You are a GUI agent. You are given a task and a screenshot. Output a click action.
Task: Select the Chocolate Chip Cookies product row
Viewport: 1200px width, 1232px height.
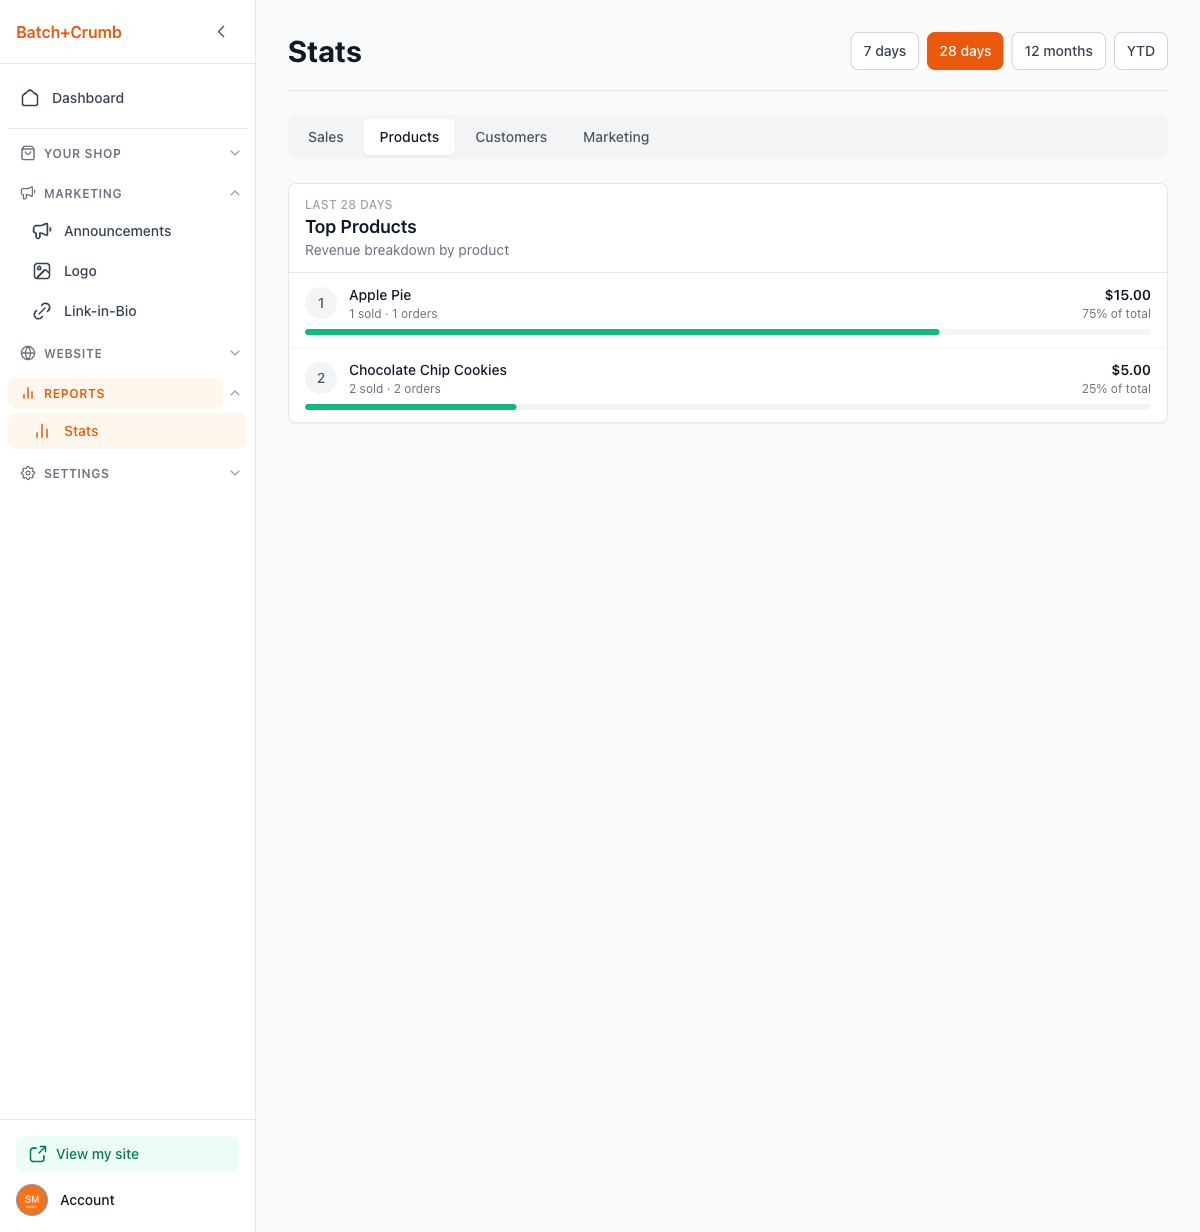coord(727,378)
